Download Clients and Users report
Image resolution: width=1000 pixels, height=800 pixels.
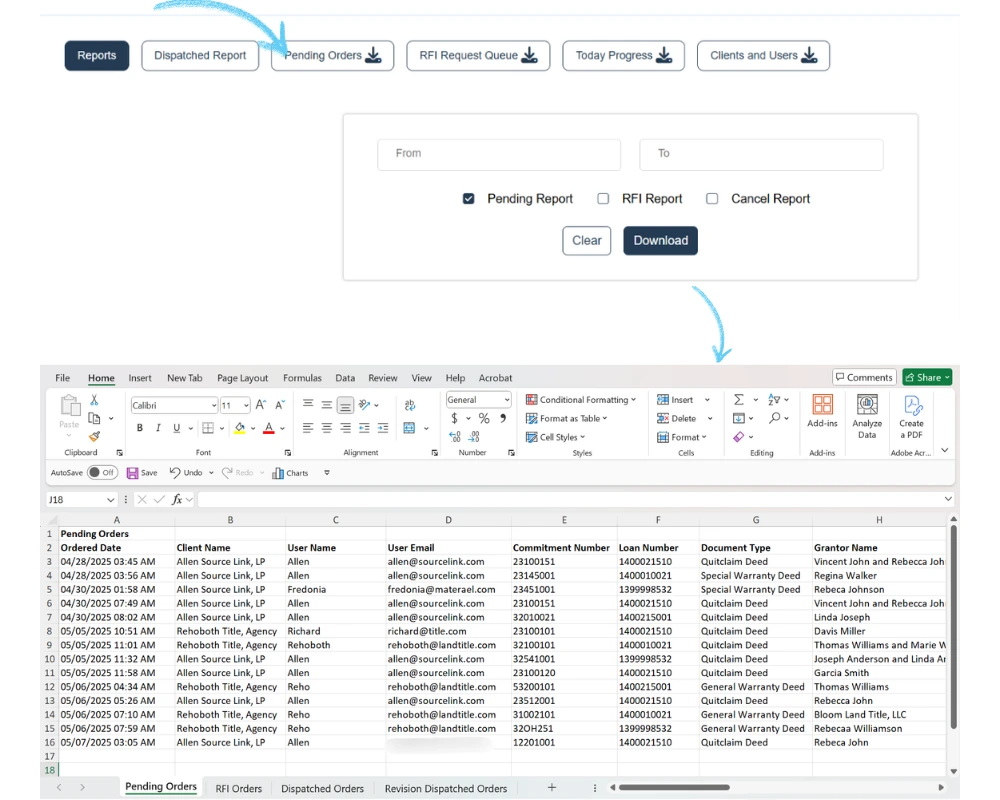point(763,56)
